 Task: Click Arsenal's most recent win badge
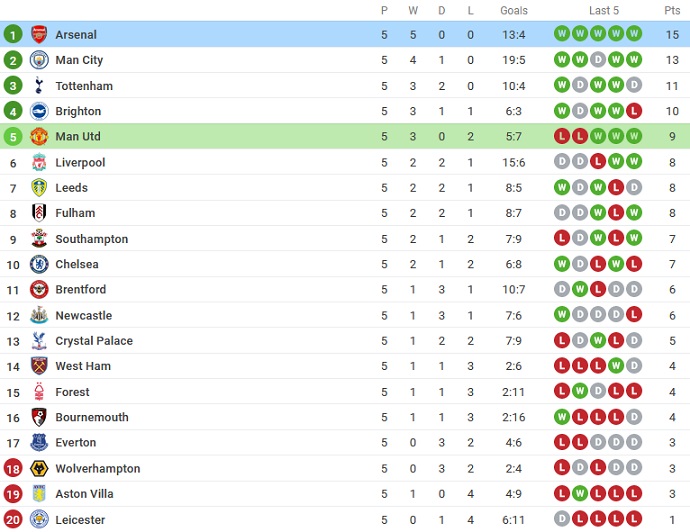(634, 34)
